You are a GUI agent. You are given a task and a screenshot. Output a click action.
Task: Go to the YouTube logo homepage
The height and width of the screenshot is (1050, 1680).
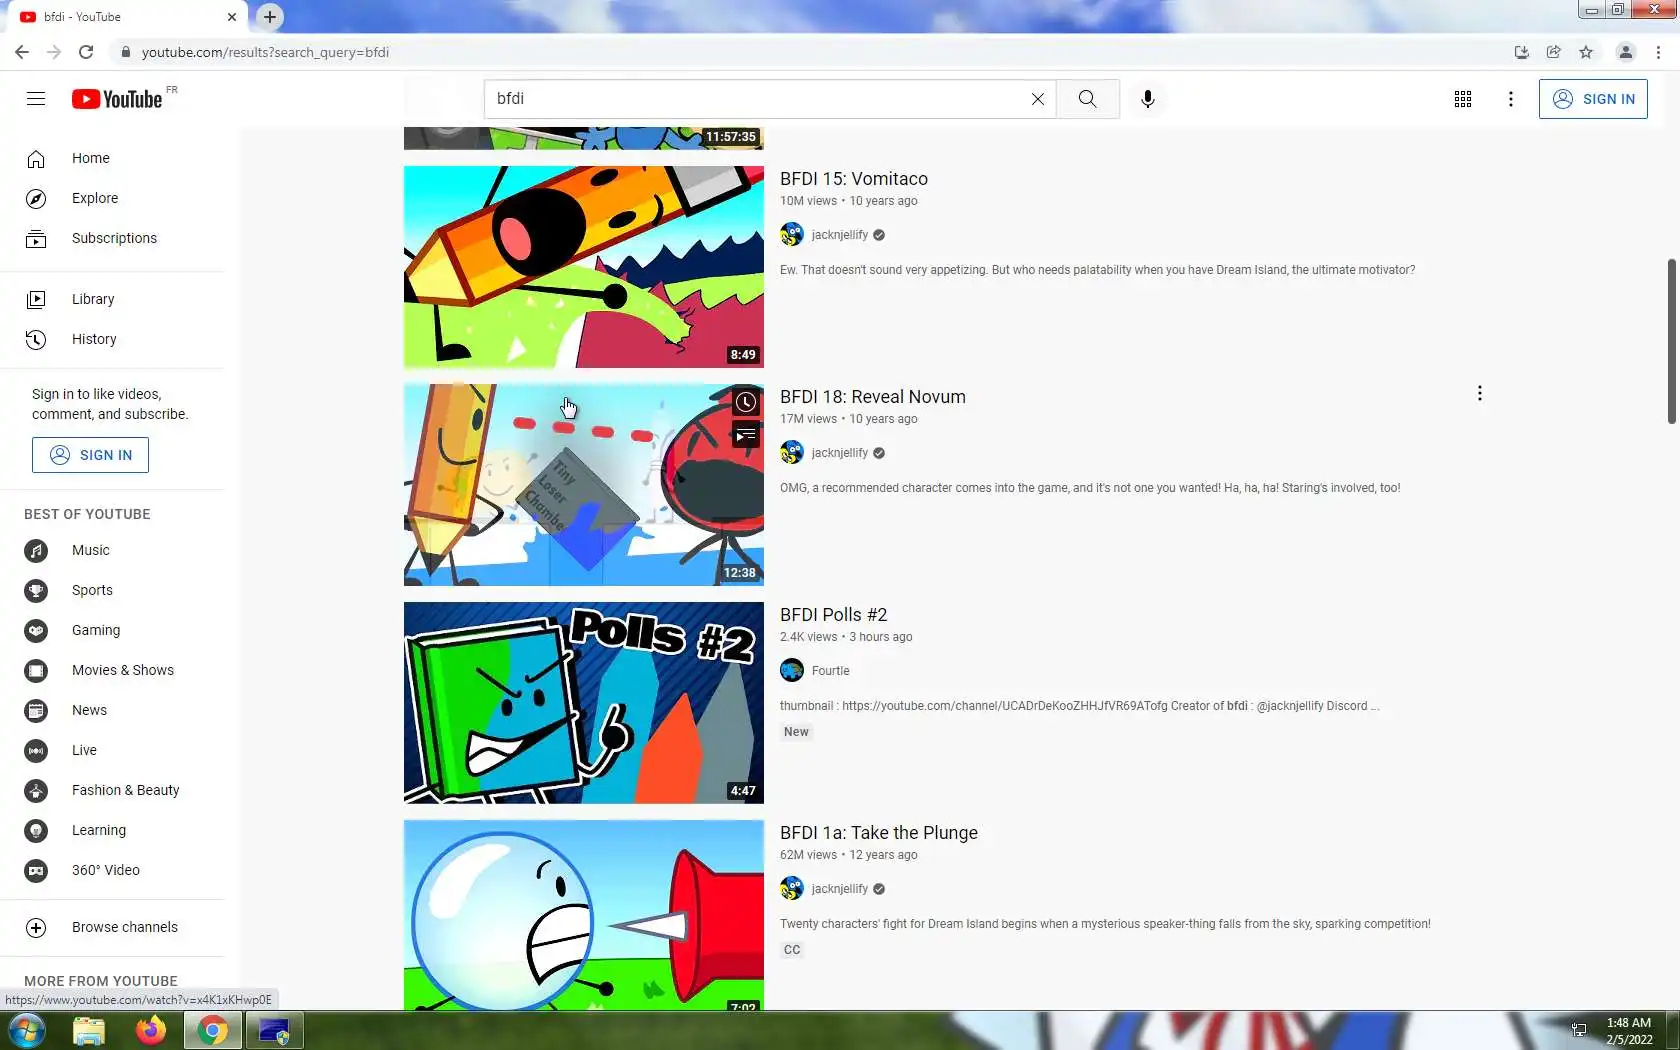click(117, 99)
